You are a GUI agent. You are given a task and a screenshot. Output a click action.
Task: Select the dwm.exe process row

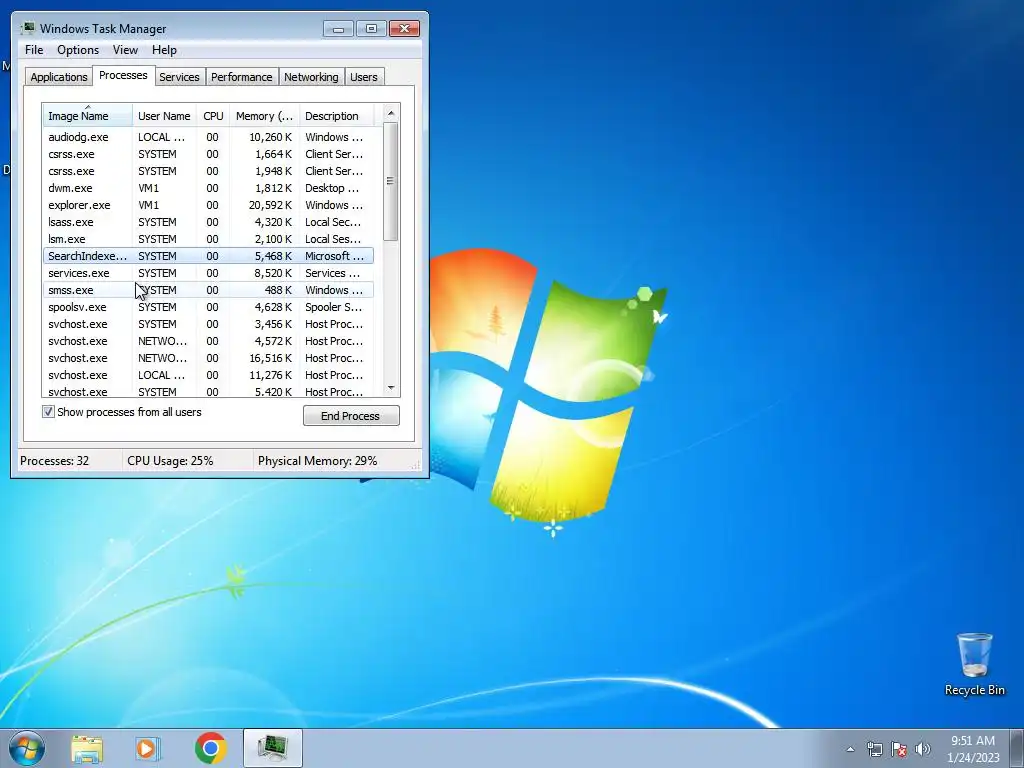(208, 188)
